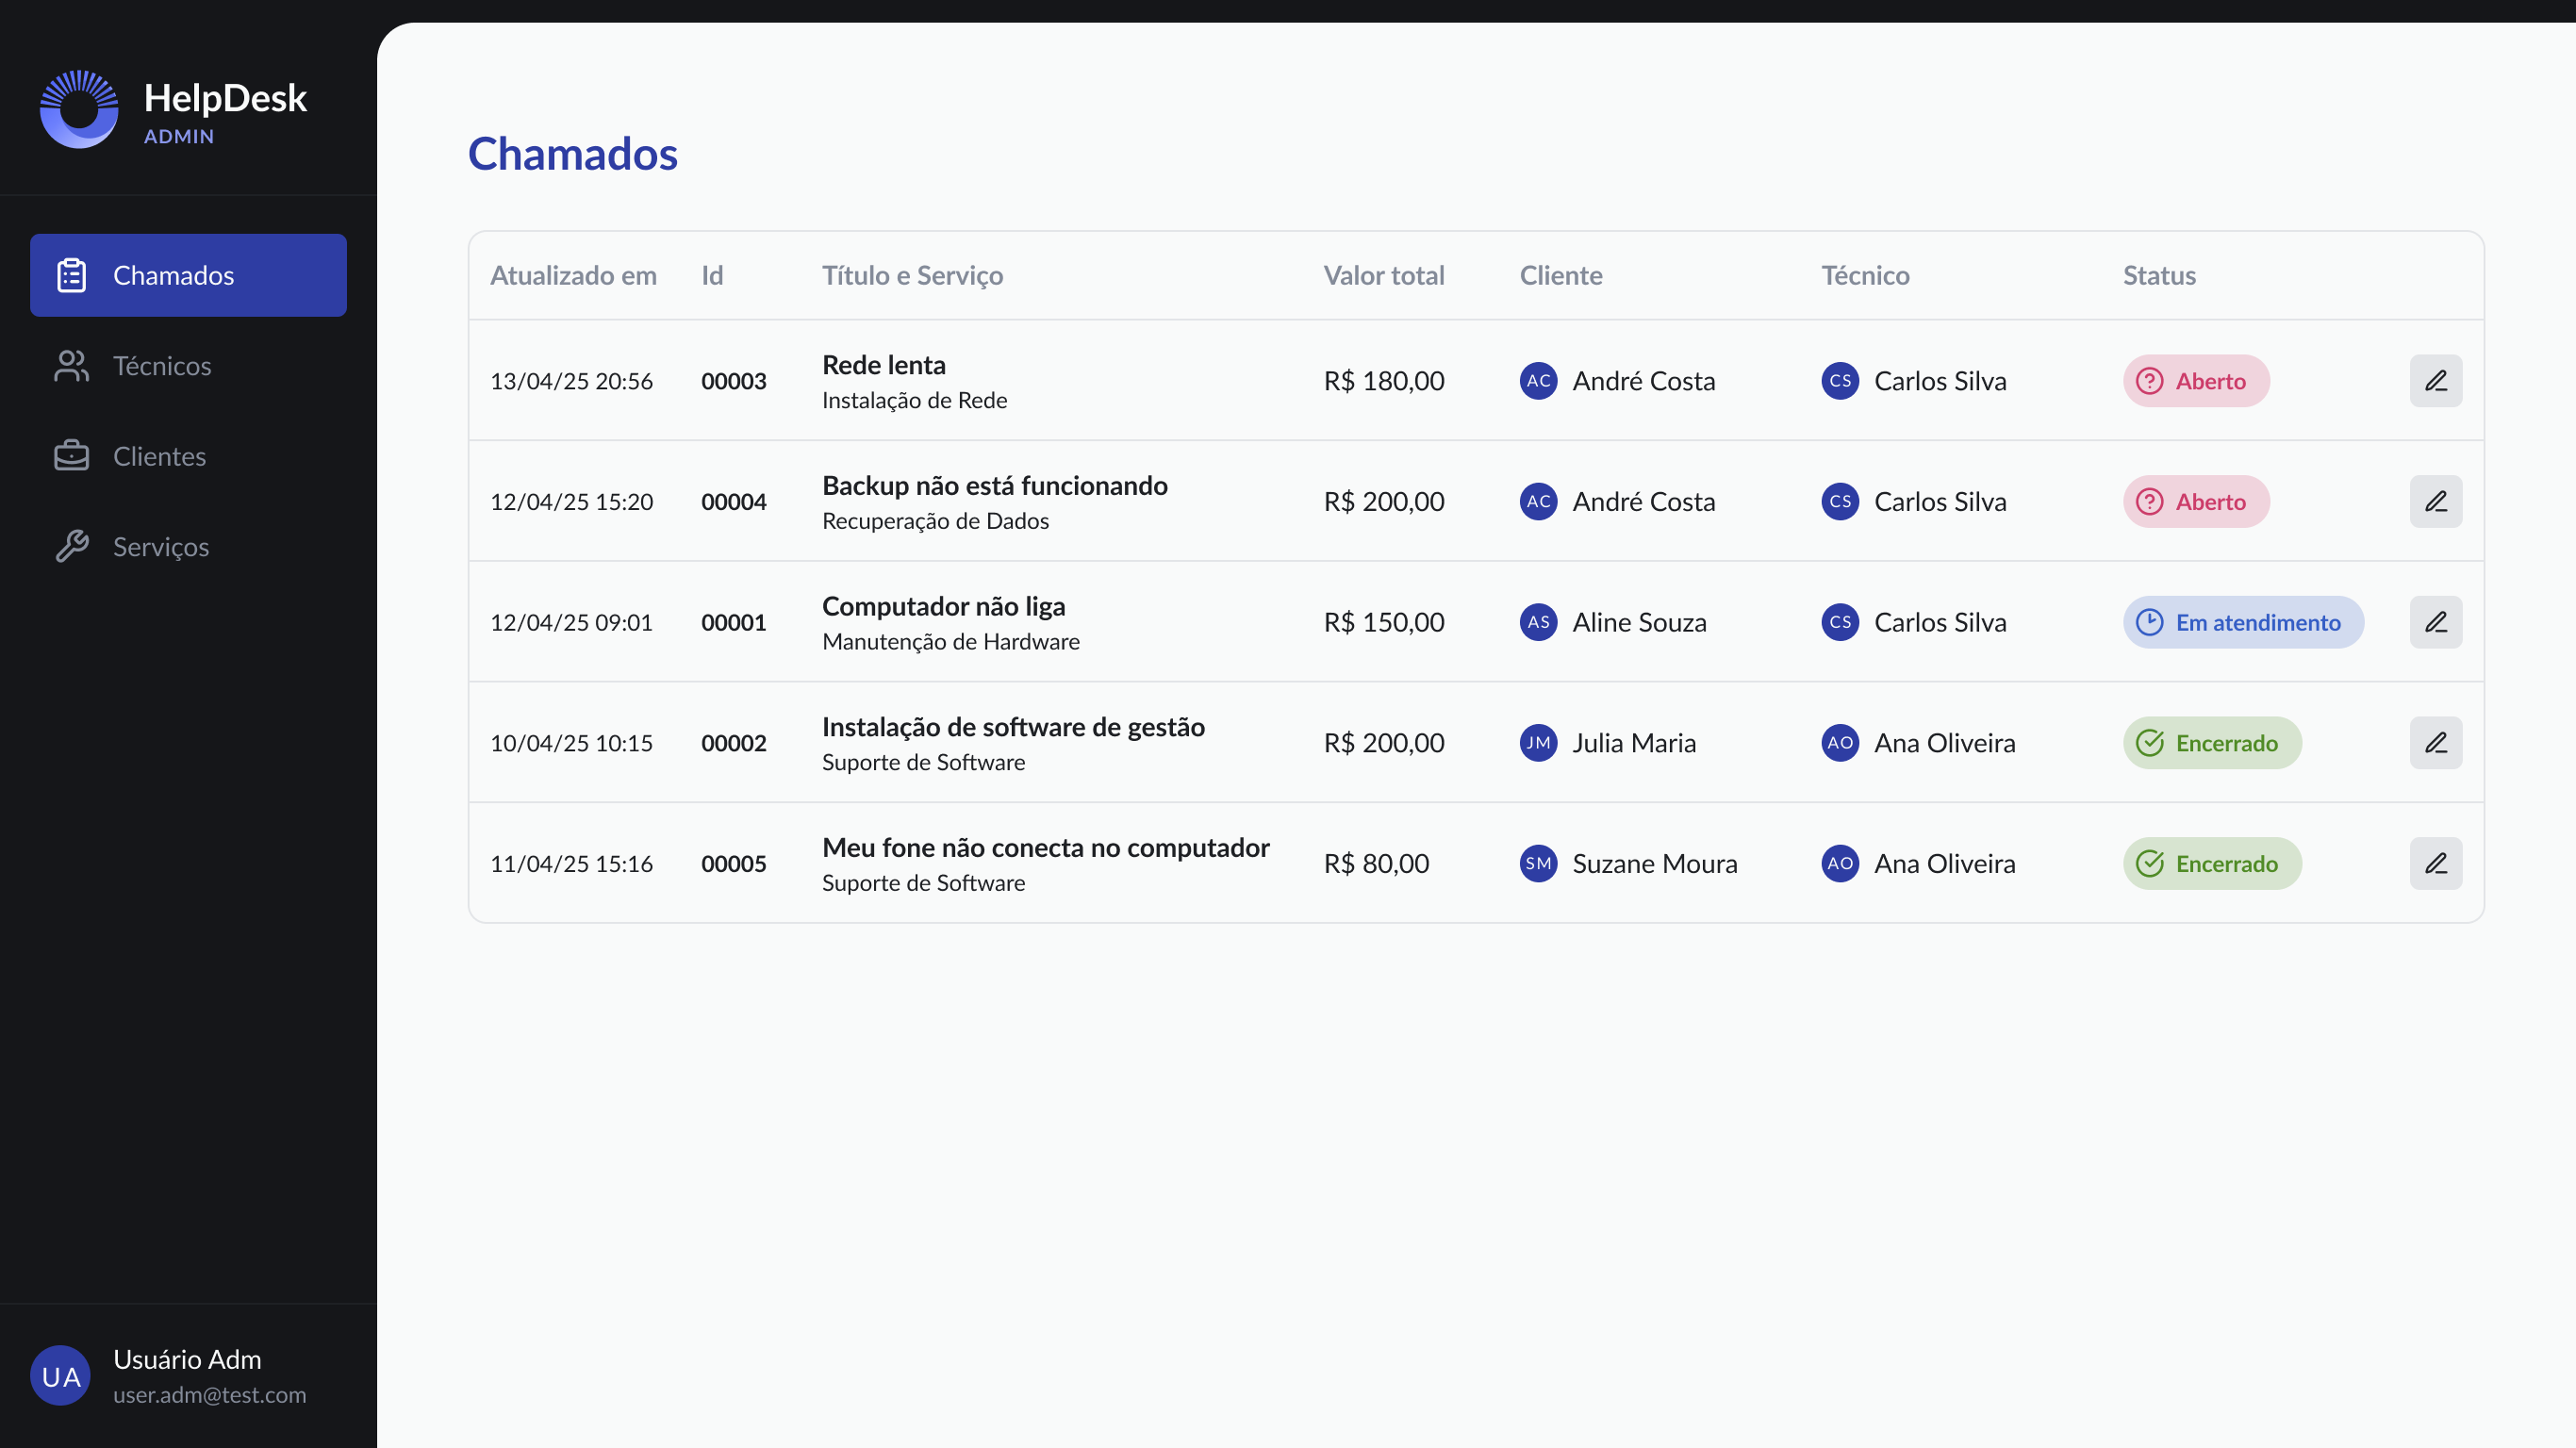Navigate to Clientes page
Screen dimensions: 2576x1448
click(160, 456)
